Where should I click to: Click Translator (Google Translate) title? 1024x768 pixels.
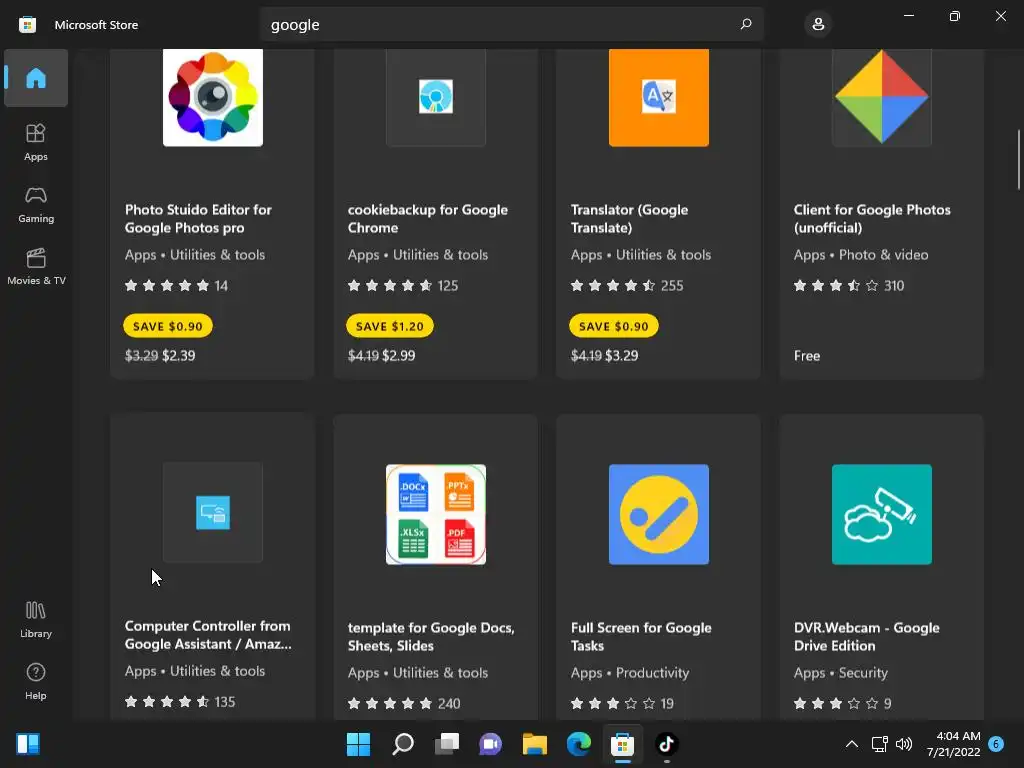pos(630,219)
